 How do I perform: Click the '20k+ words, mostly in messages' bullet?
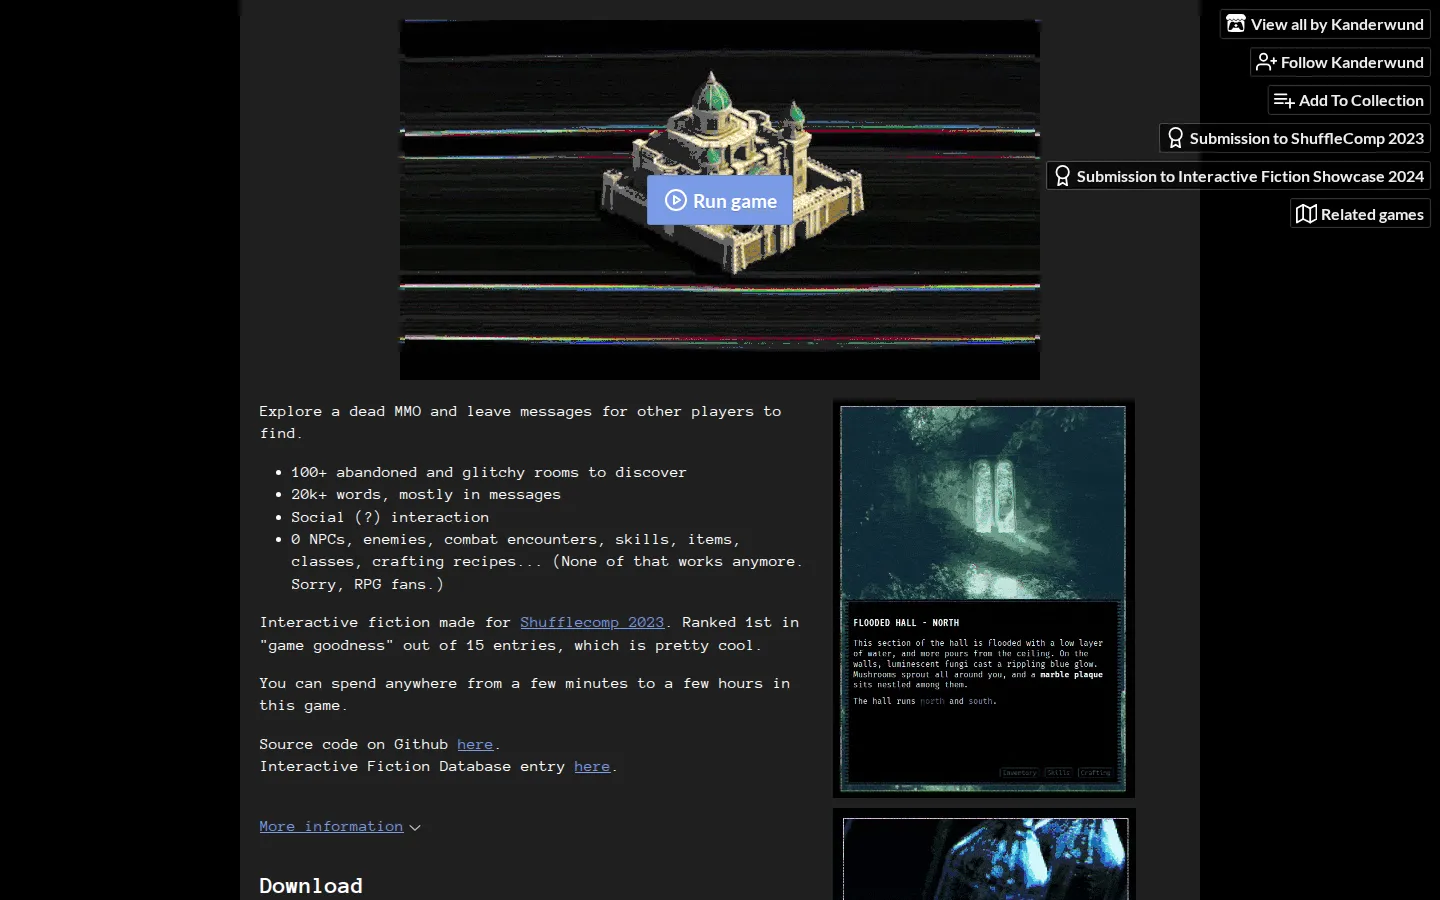[426, 494]
